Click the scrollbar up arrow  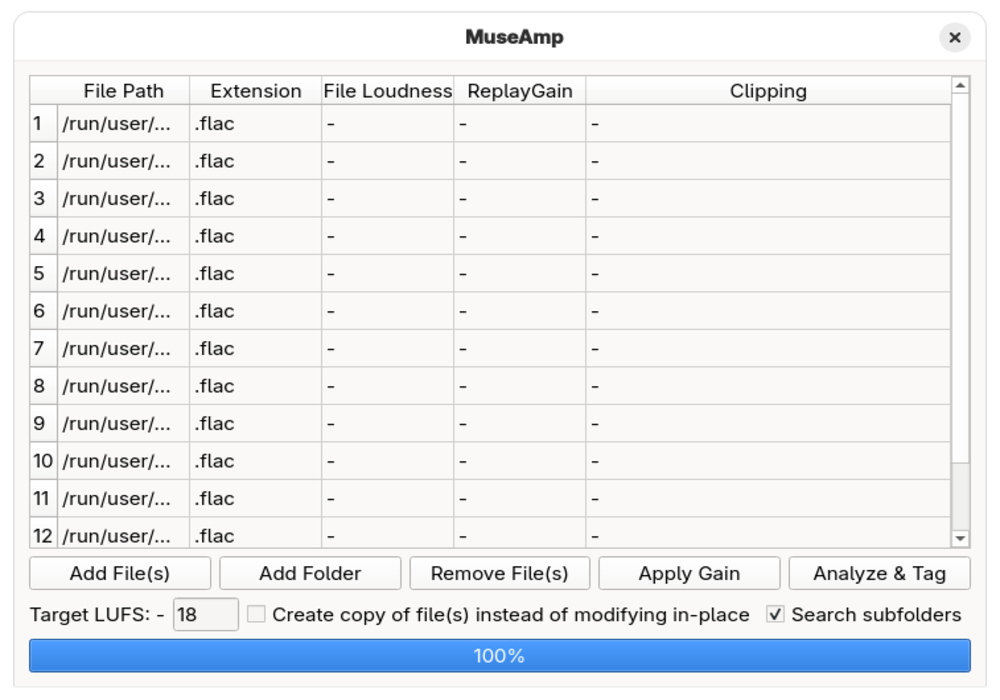(960, 85)
